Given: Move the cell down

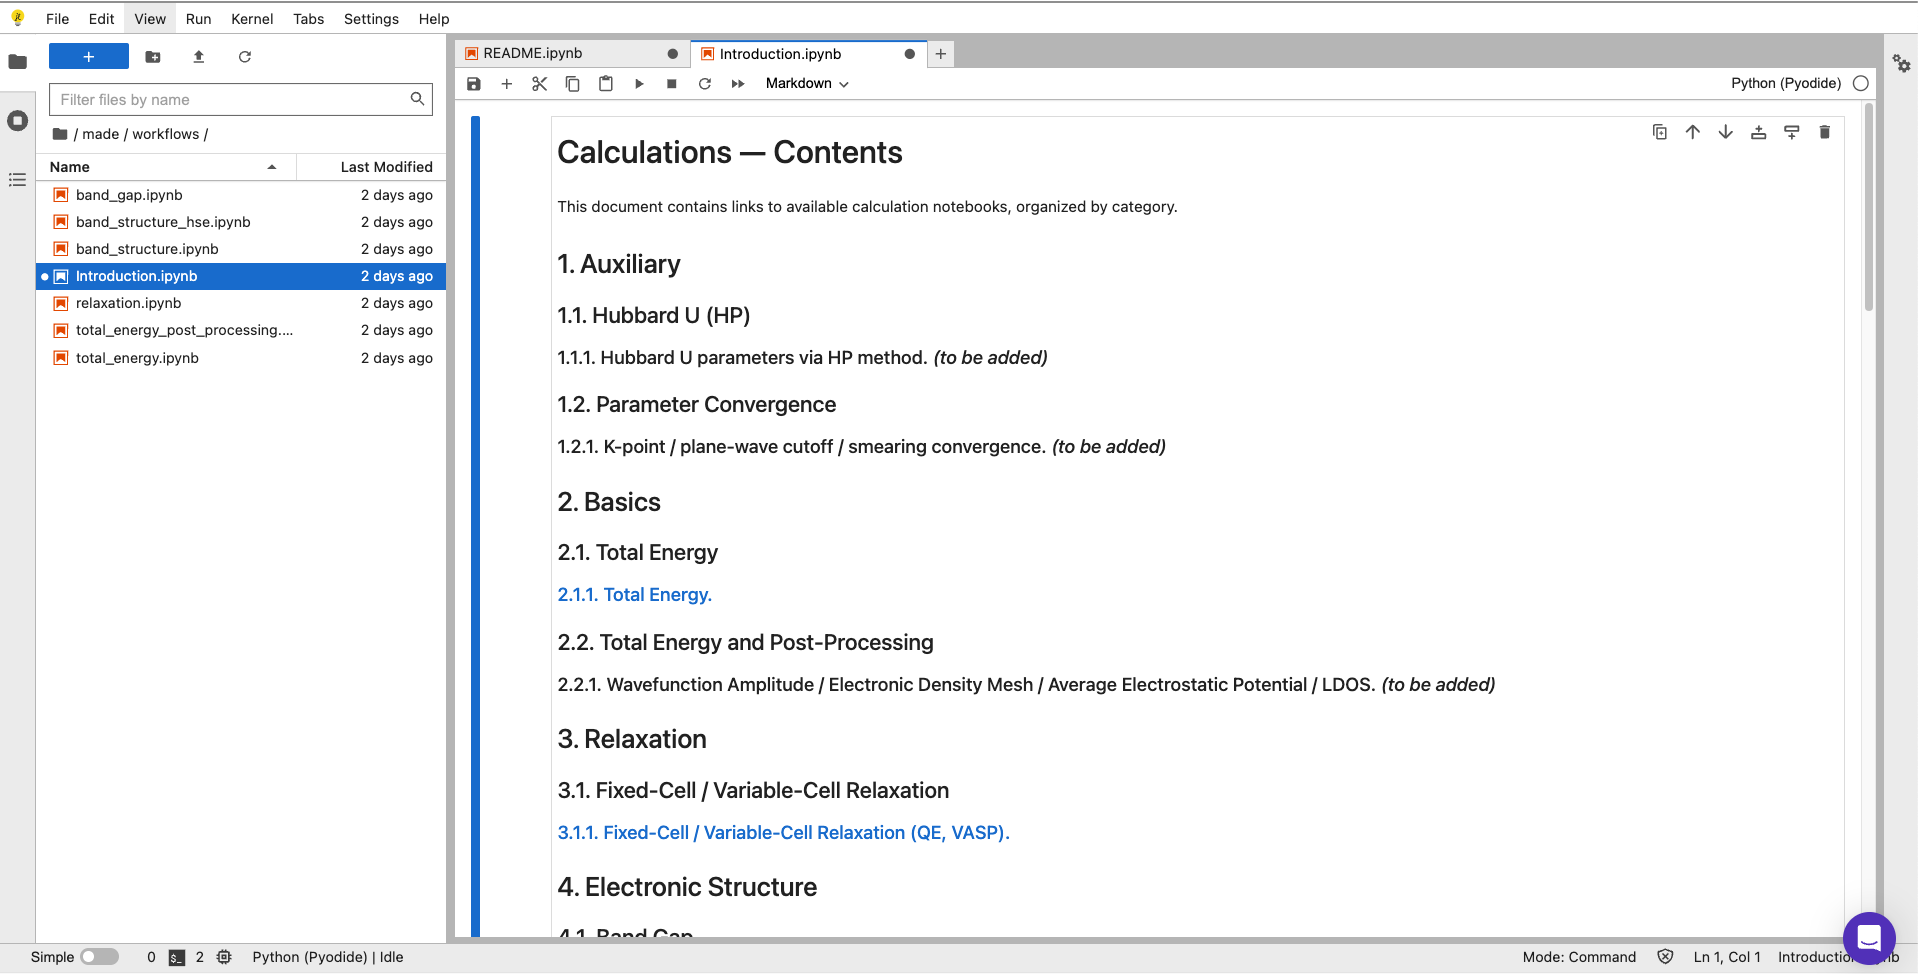Looking at the screenshot, I should click(1726, 132).
